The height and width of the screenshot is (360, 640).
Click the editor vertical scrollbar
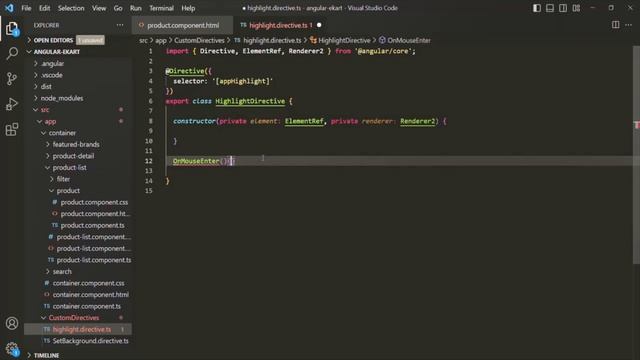[x=636, y=155]
